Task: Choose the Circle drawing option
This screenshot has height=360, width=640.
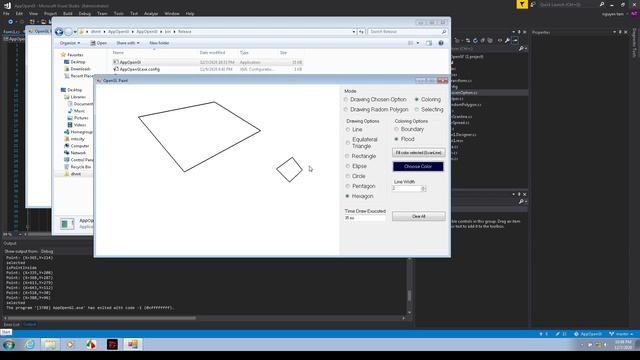Action: click(356, 176)
